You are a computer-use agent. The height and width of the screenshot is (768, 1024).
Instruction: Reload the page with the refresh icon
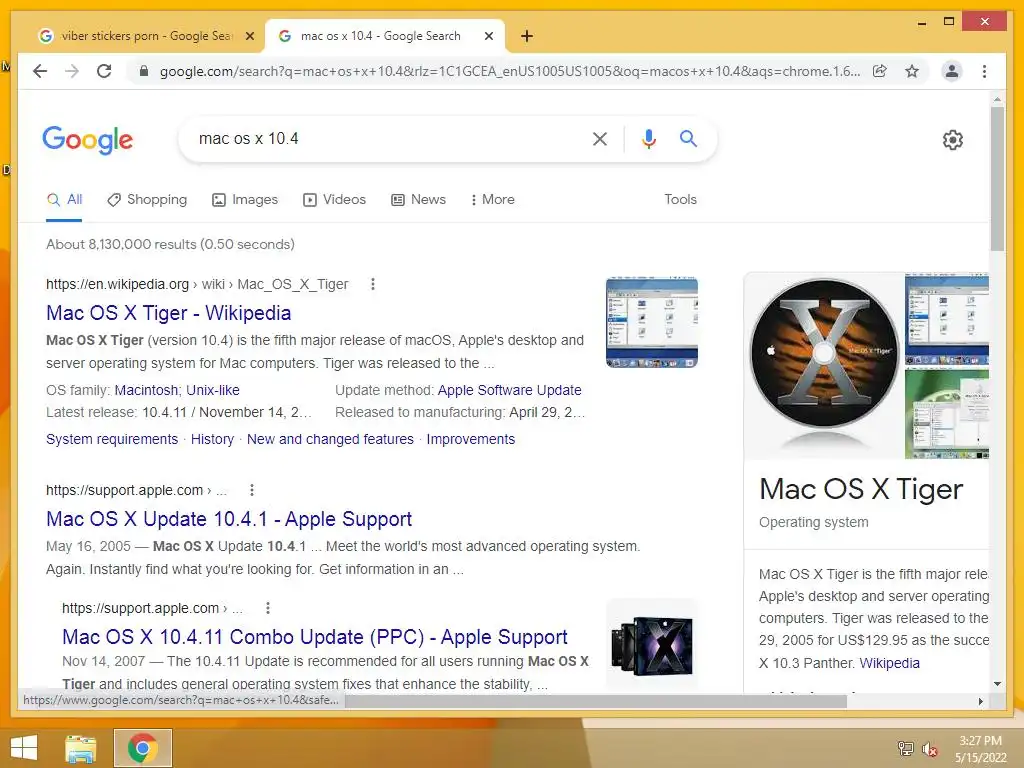104,71
